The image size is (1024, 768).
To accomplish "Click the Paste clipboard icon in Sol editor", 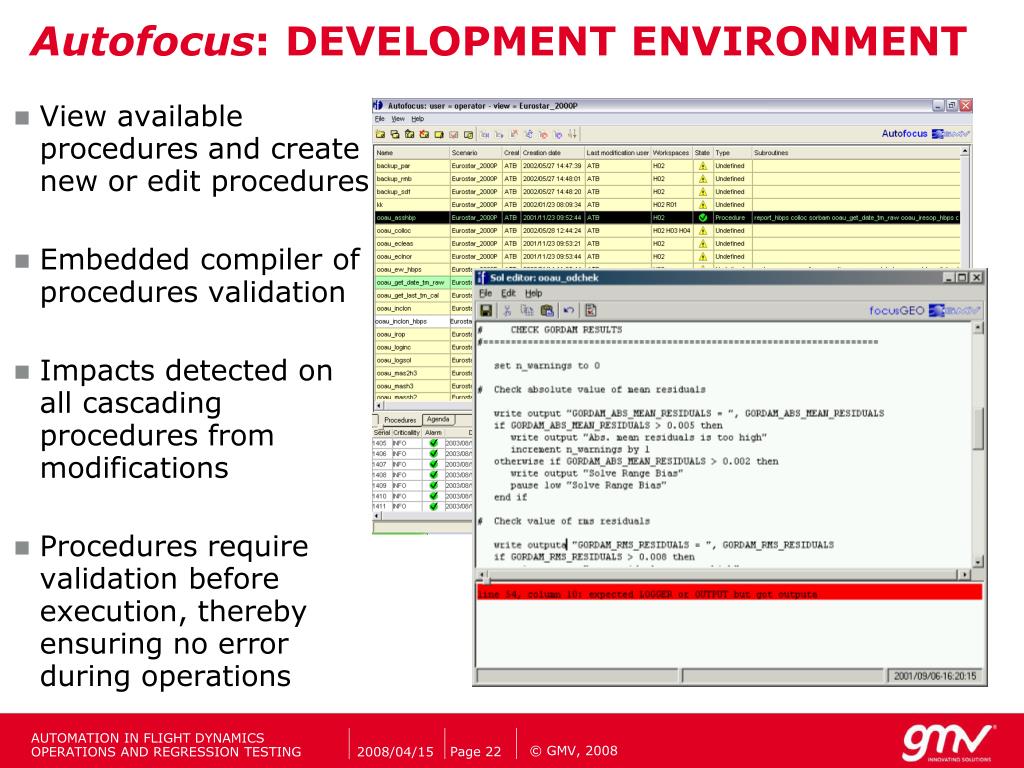I will coord(547,310).
